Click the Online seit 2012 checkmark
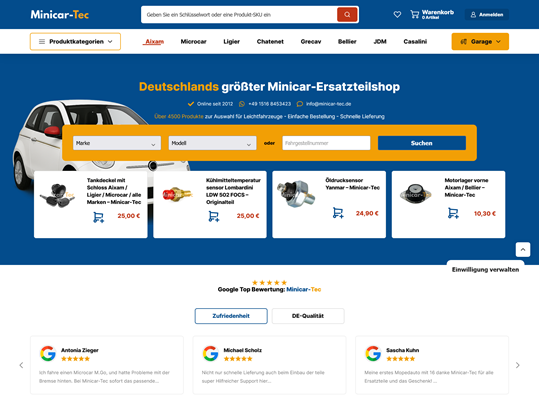The image size is (539, 405). pyautogui.click(x=190, y=104)
